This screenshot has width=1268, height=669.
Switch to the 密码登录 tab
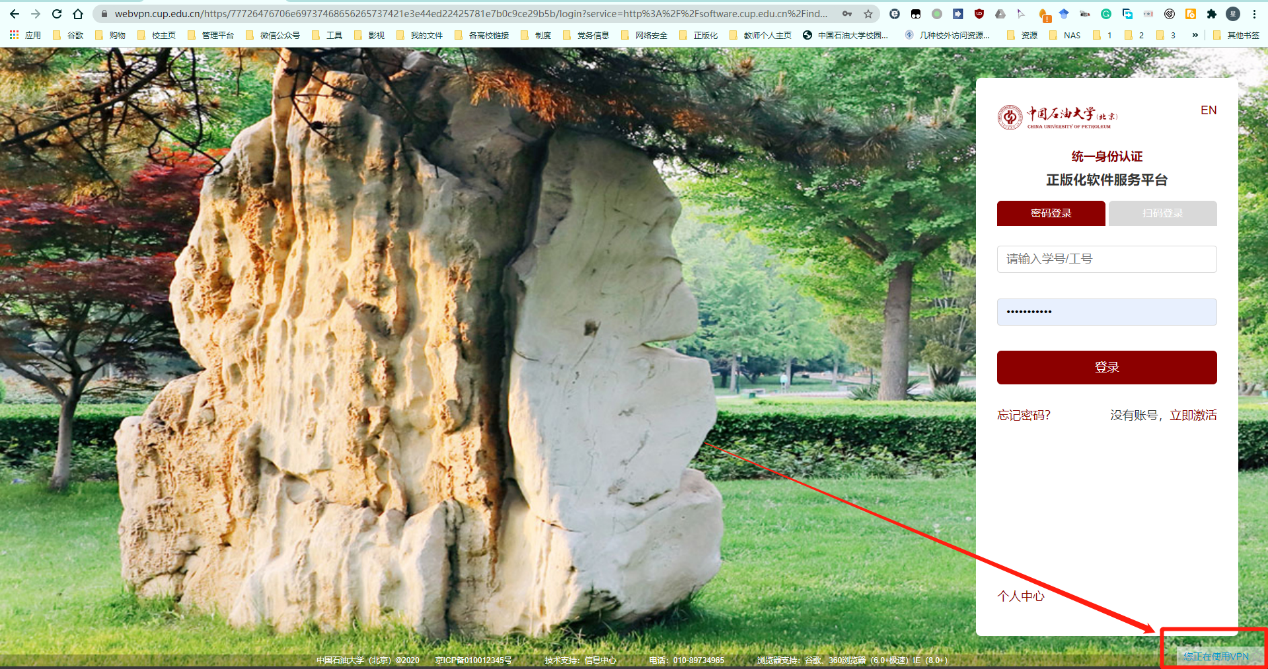click(1051, 213)
